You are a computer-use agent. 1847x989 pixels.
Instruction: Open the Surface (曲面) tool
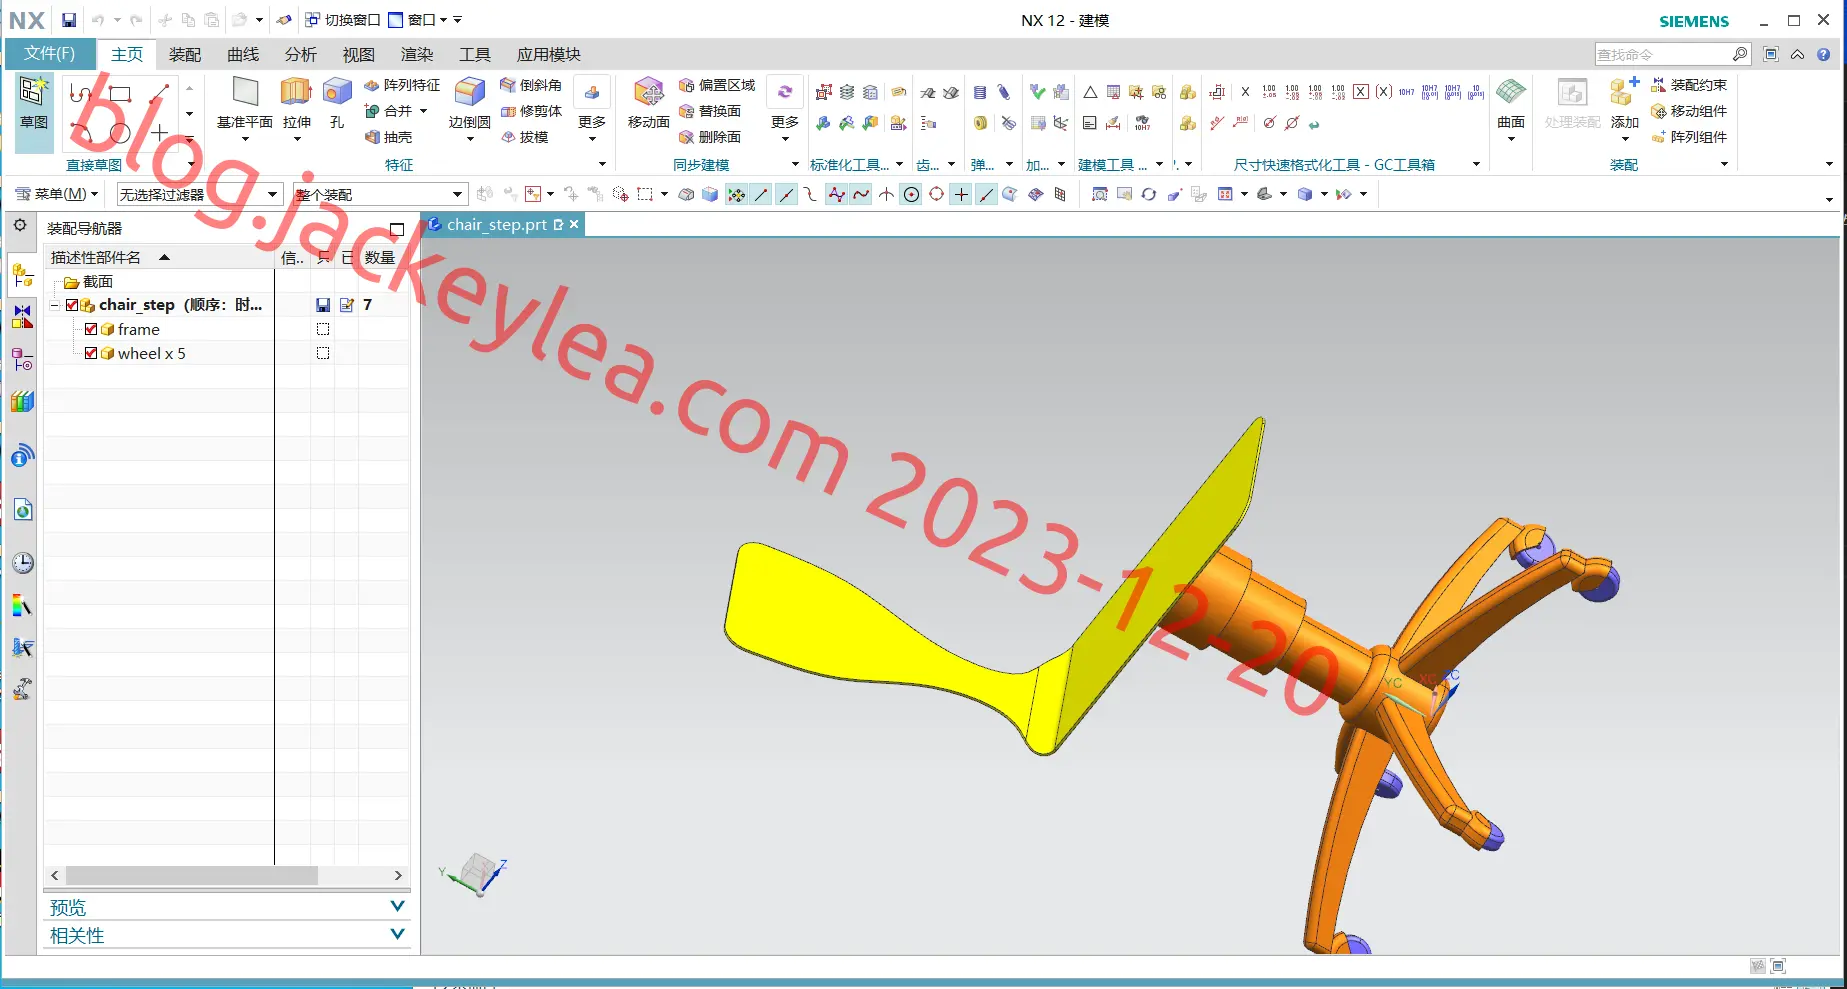click(x=1510, y=104)
